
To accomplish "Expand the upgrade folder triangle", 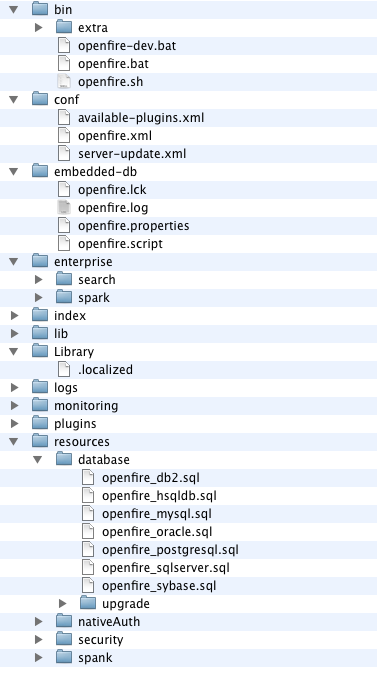I will [63, 604].
